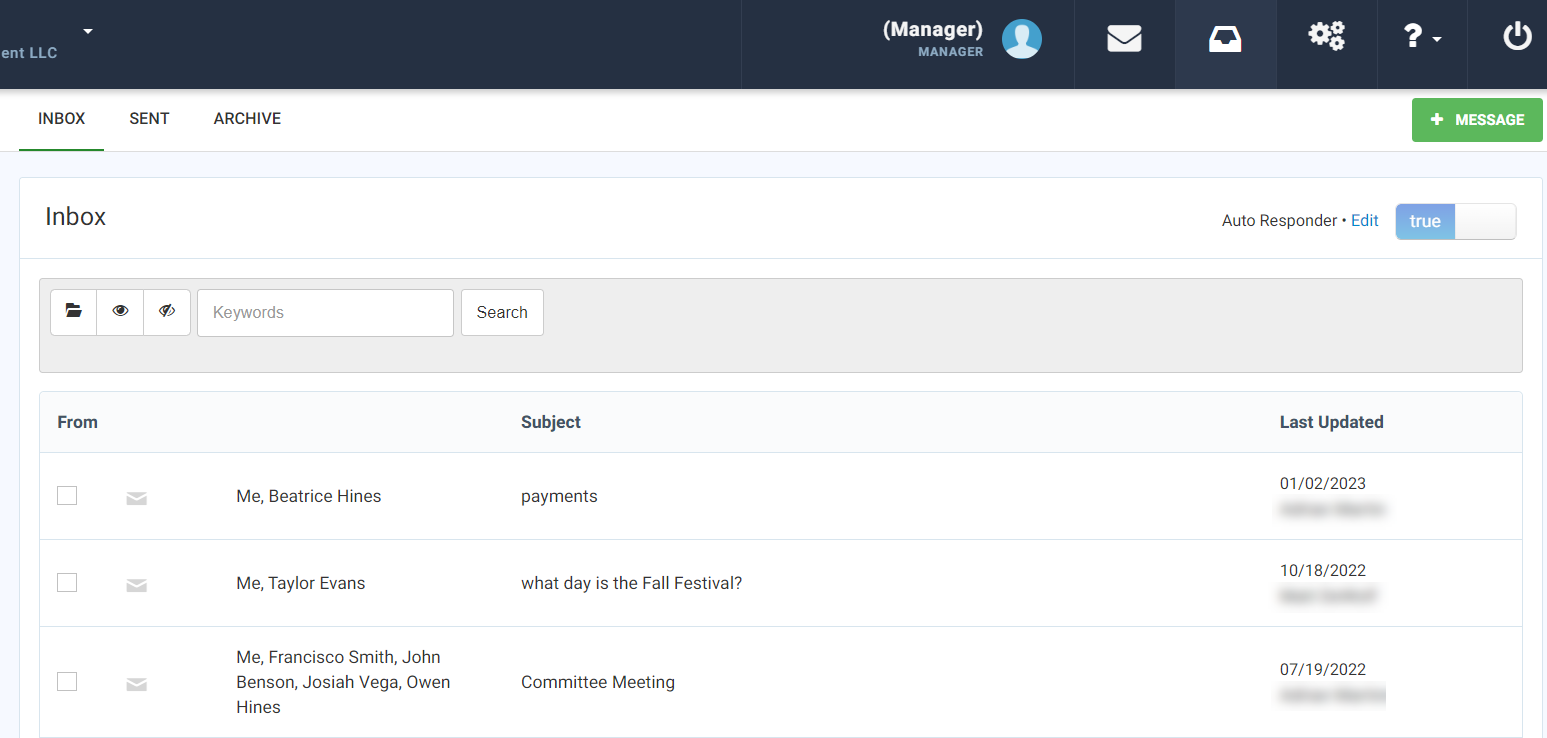Select the Committee Meeting checkbox

(67, 681)
